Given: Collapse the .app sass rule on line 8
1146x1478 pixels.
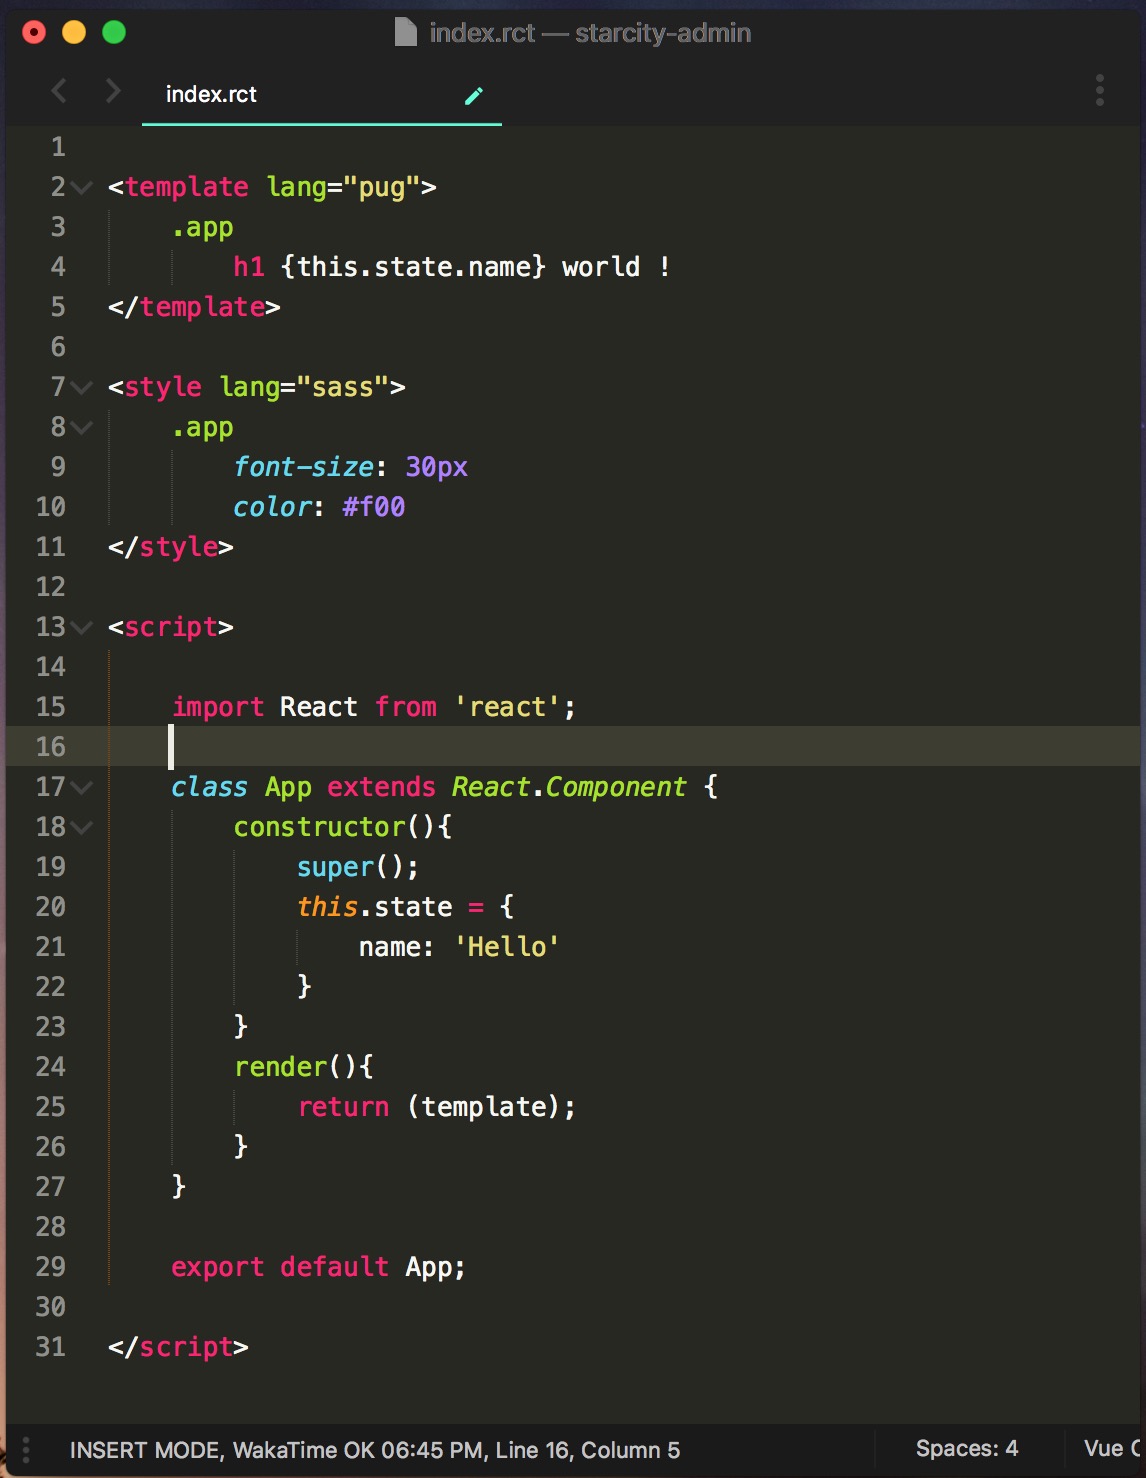Looking at the screenshot, I should 83,427.
